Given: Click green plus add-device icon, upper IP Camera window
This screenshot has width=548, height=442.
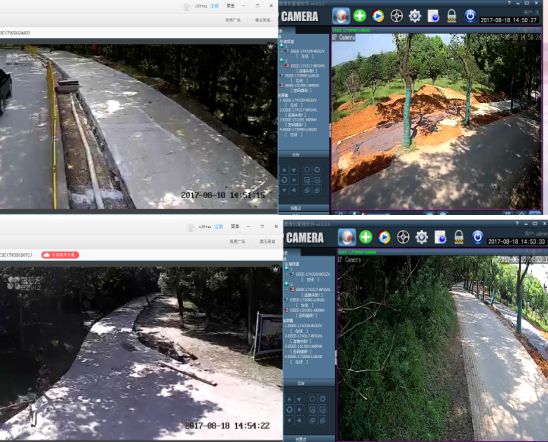Looking at the screenshot, I should [360, 16].
